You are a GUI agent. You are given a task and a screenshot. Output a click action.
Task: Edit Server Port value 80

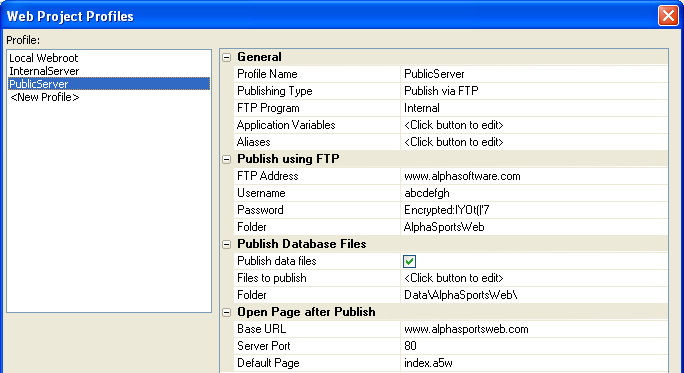534,346
